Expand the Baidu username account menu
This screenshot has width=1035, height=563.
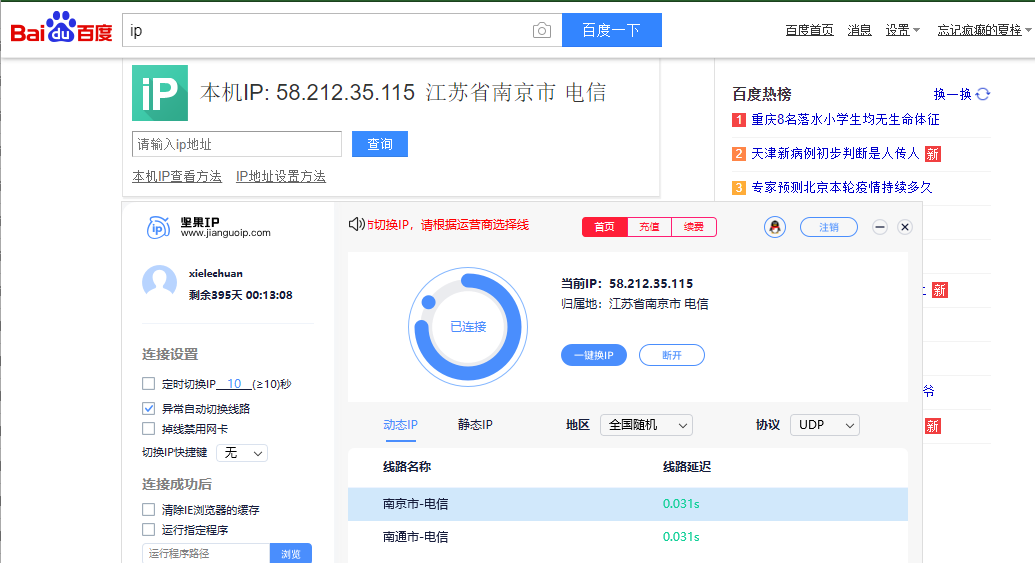984,30
